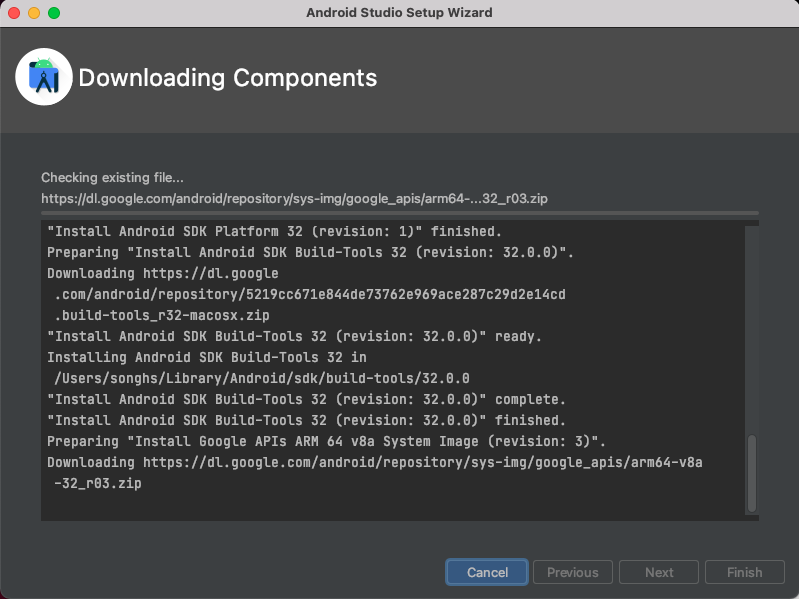Click the disabled Previous button
The height and width of the screenshot is (599, 799).
coord(573,572)
